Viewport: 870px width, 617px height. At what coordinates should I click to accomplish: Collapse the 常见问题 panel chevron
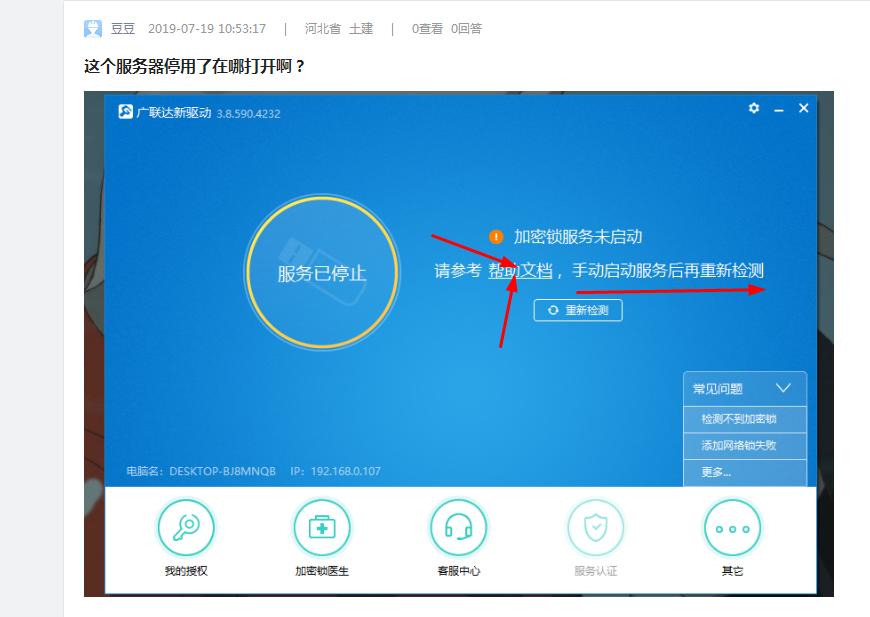(x=783, y=388)
